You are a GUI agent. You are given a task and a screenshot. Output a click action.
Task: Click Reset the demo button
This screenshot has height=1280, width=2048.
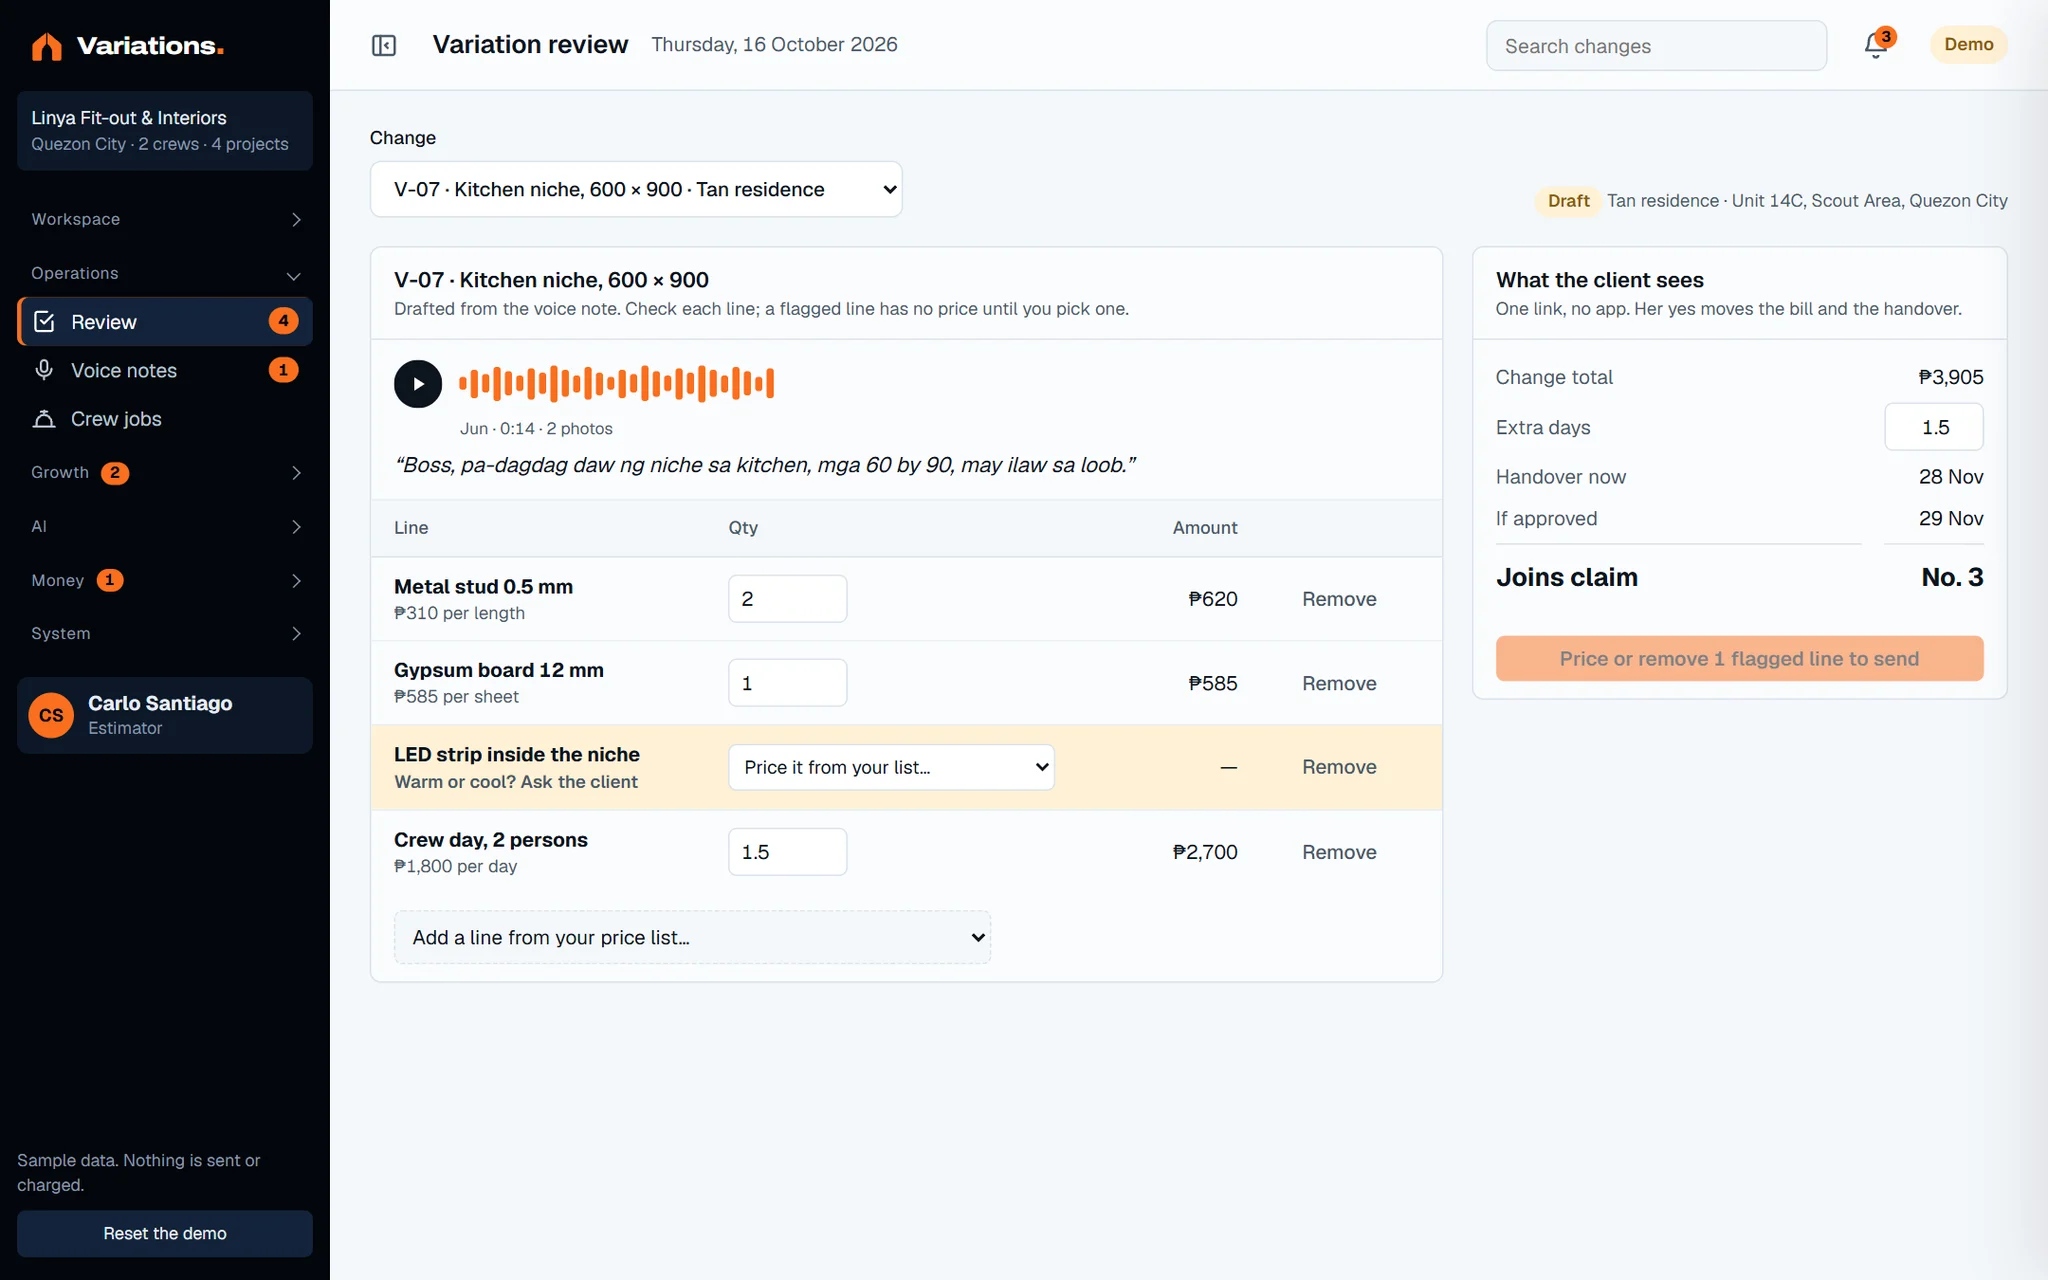(165, 1233)
